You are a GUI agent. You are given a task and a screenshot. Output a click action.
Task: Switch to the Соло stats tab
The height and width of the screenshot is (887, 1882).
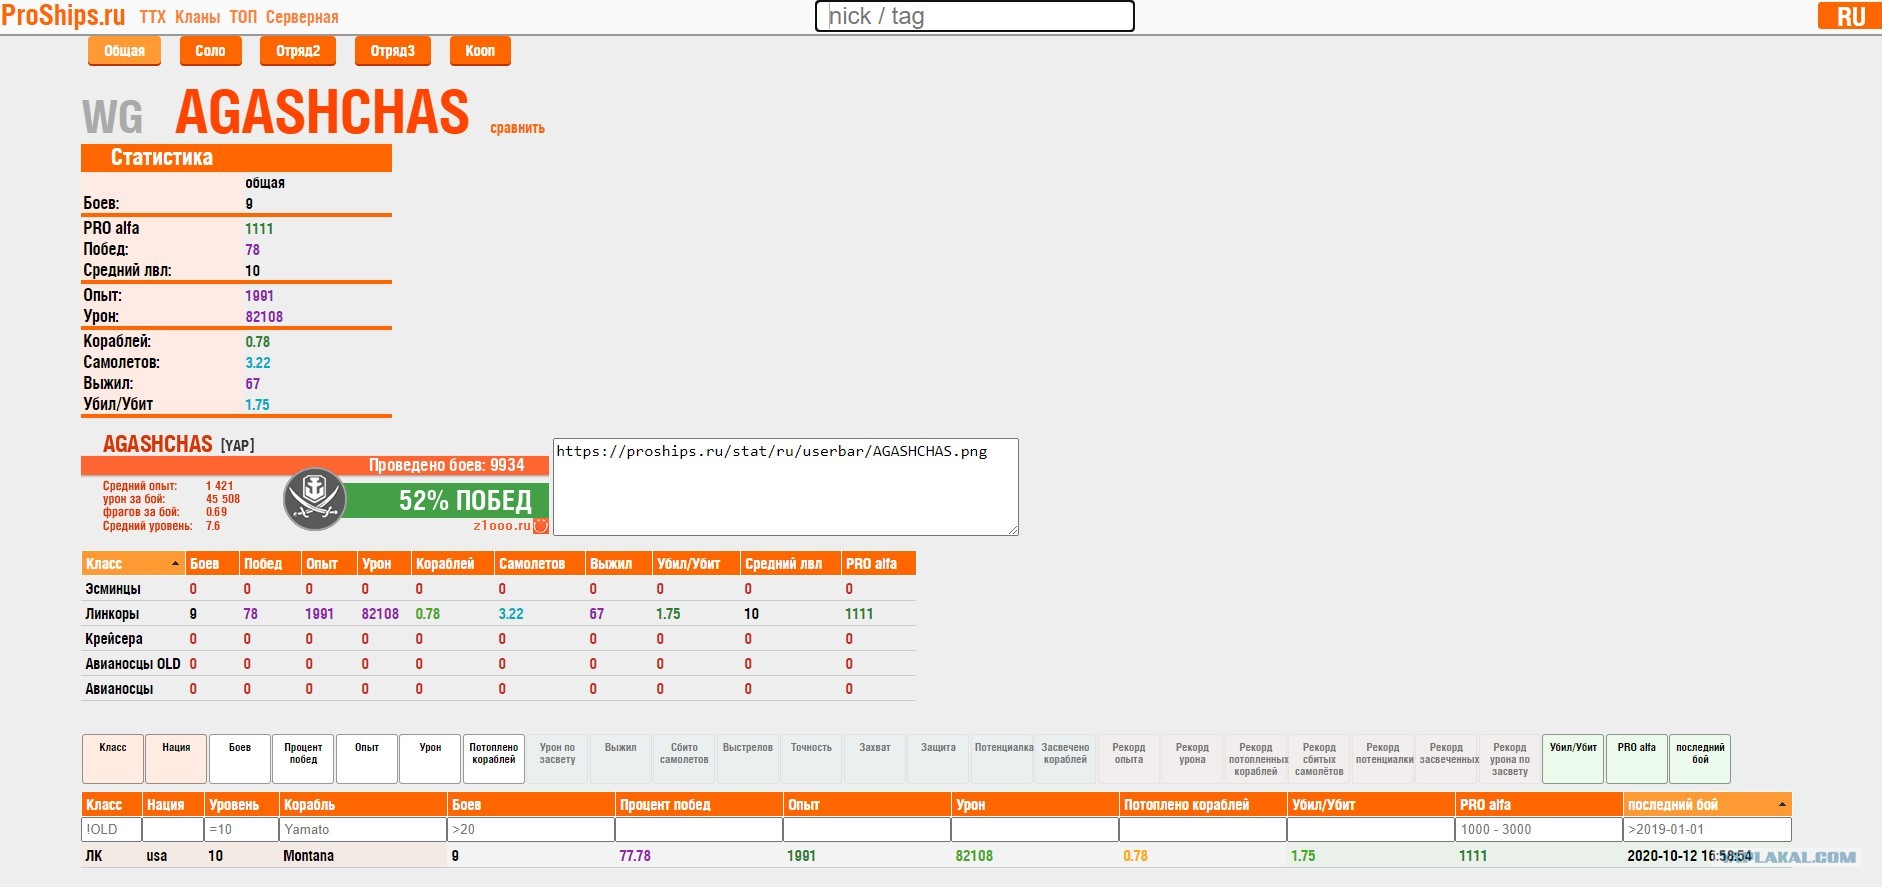[210, 51]
